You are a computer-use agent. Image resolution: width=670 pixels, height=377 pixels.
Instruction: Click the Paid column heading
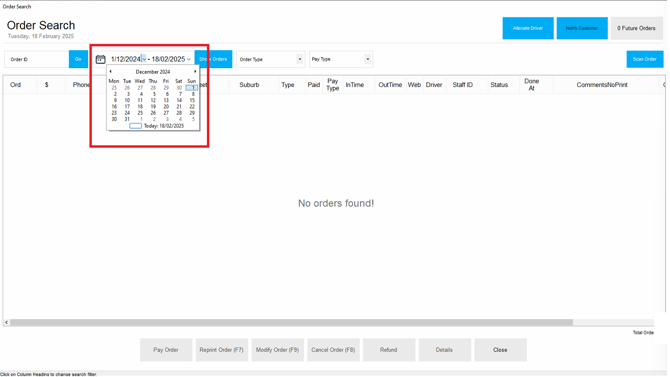click(x=314, y=85)
